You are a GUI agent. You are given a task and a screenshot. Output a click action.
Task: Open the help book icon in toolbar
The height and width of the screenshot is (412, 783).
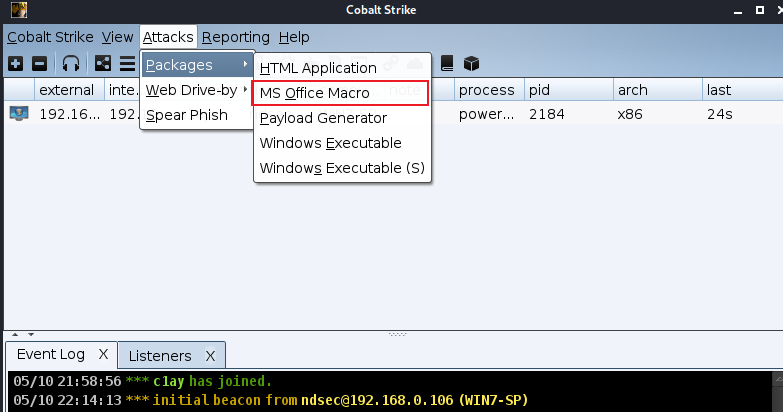[x=447, y=63]
